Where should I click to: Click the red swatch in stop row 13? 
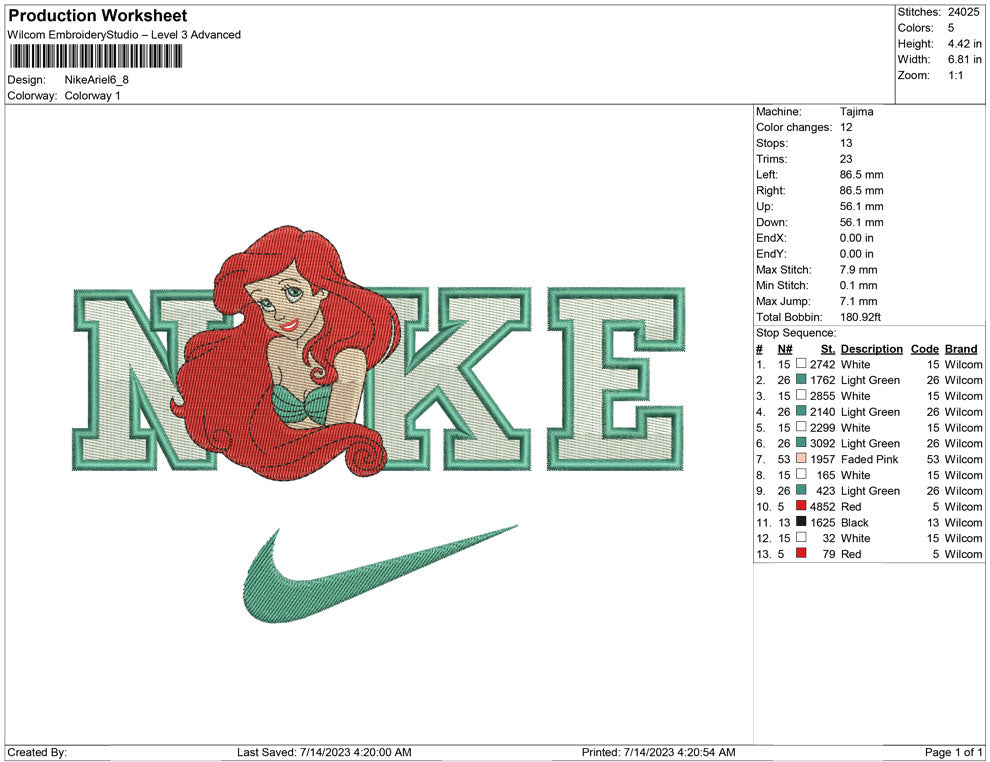(x=801, y=553)
